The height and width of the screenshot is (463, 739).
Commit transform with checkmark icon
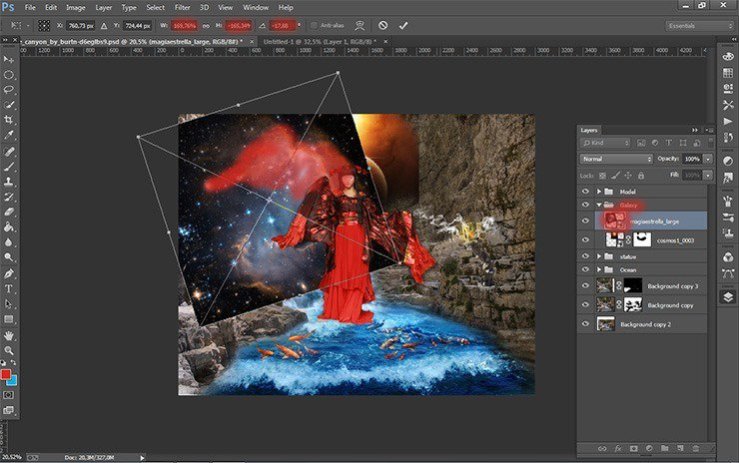pyautogui.click(x=403, y=24)
